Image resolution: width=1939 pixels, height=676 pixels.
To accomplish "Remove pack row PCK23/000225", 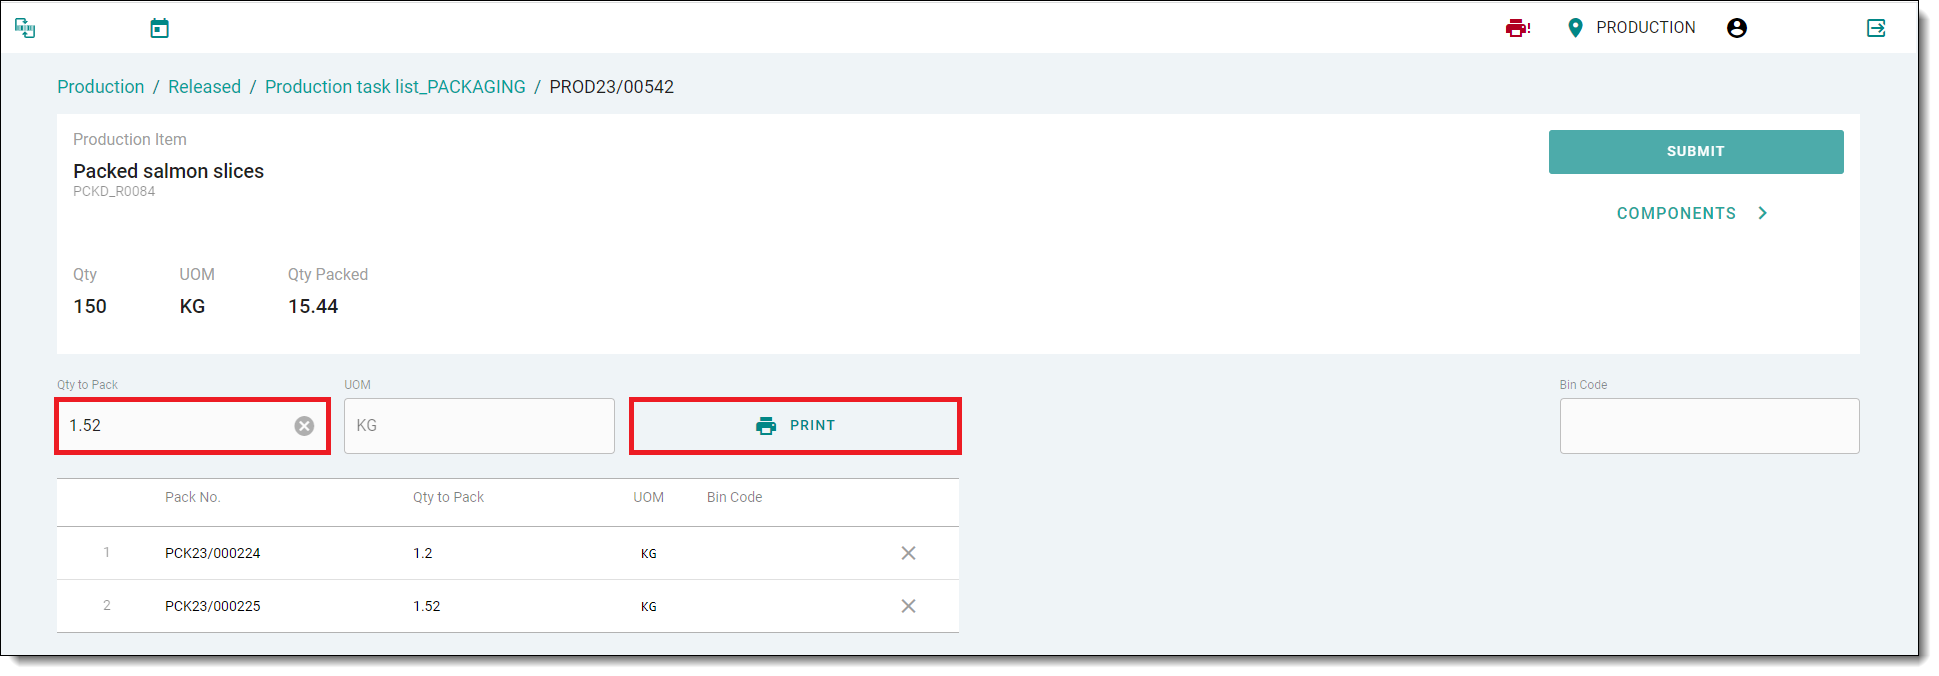I will [x=908, y=606].
